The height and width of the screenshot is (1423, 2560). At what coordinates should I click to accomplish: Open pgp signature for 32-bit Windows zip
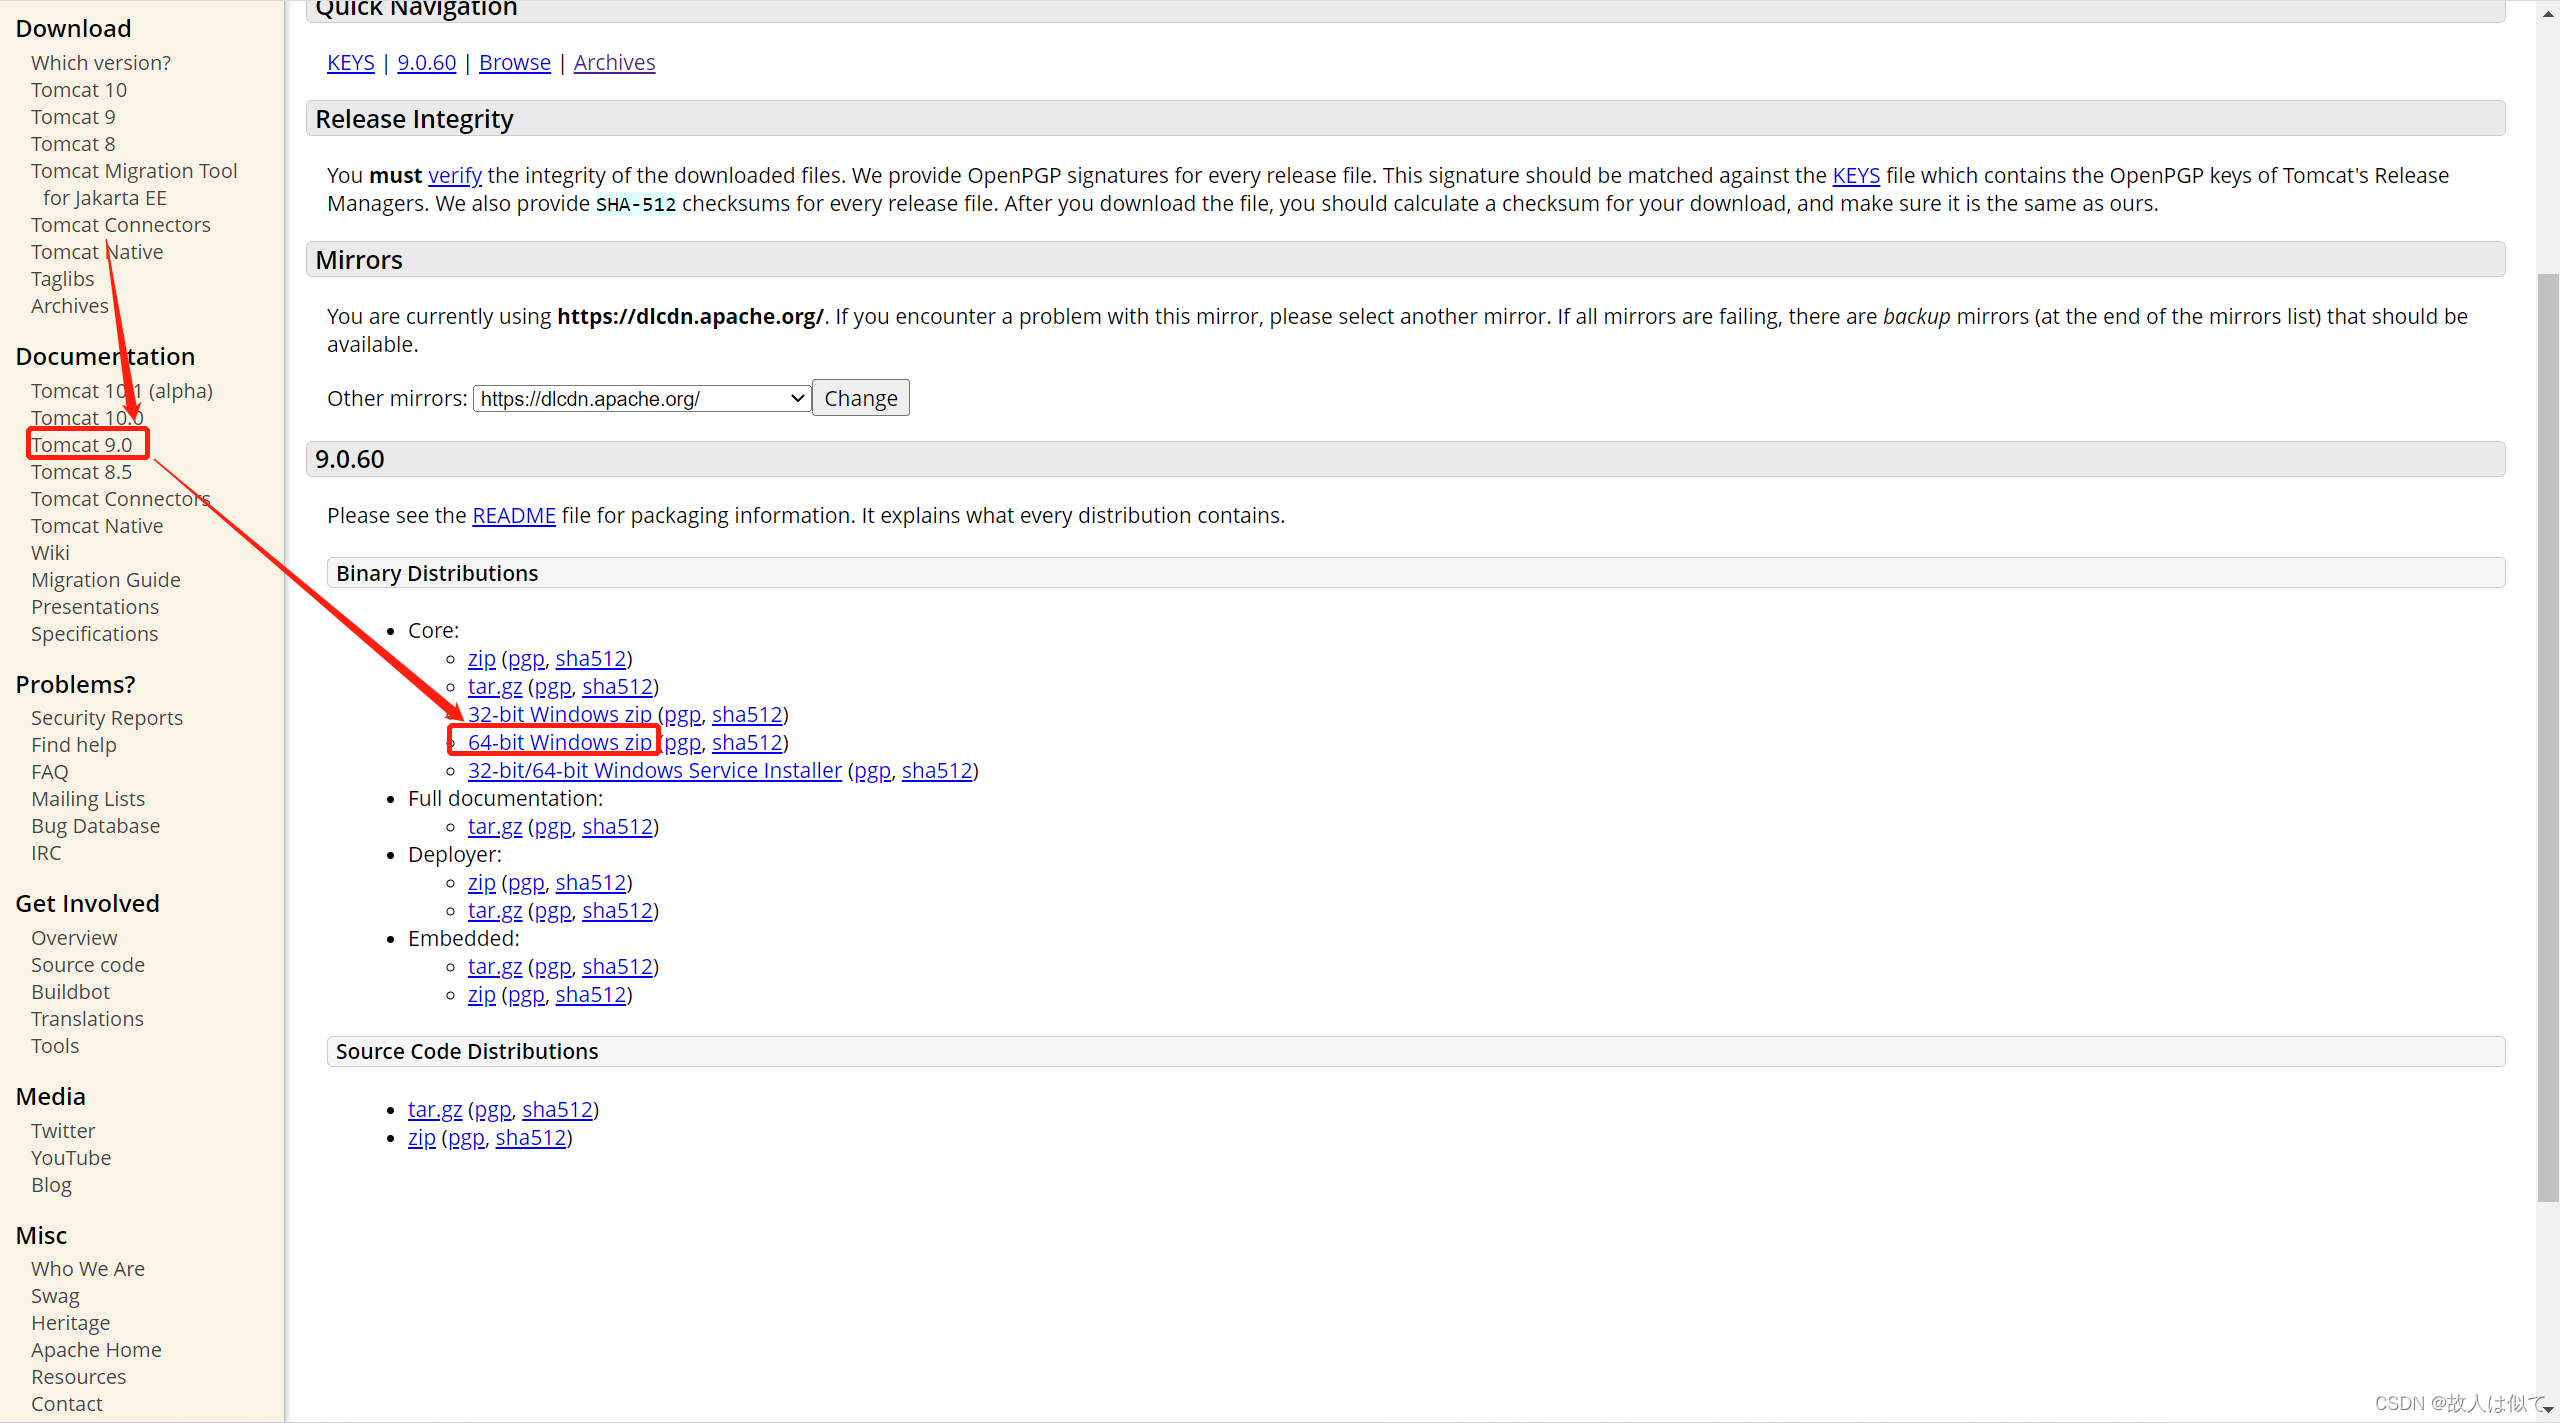pyautogui.click(x=683, y=714)
